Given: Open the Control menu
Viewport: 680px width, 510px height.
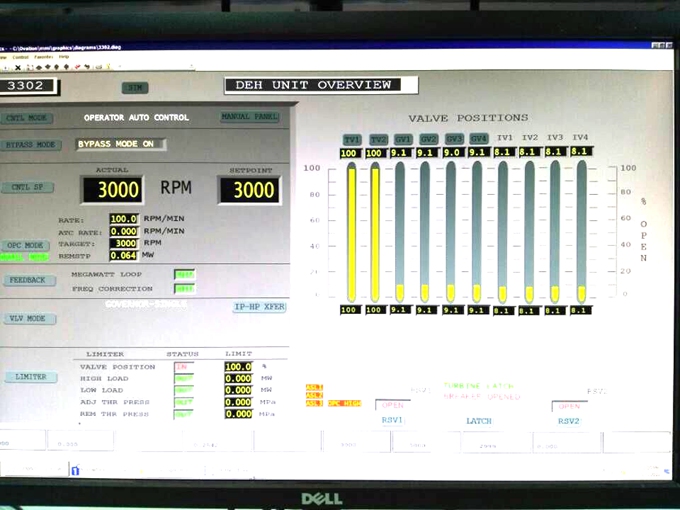Looking at the screenshot, I should pos(20,57).
